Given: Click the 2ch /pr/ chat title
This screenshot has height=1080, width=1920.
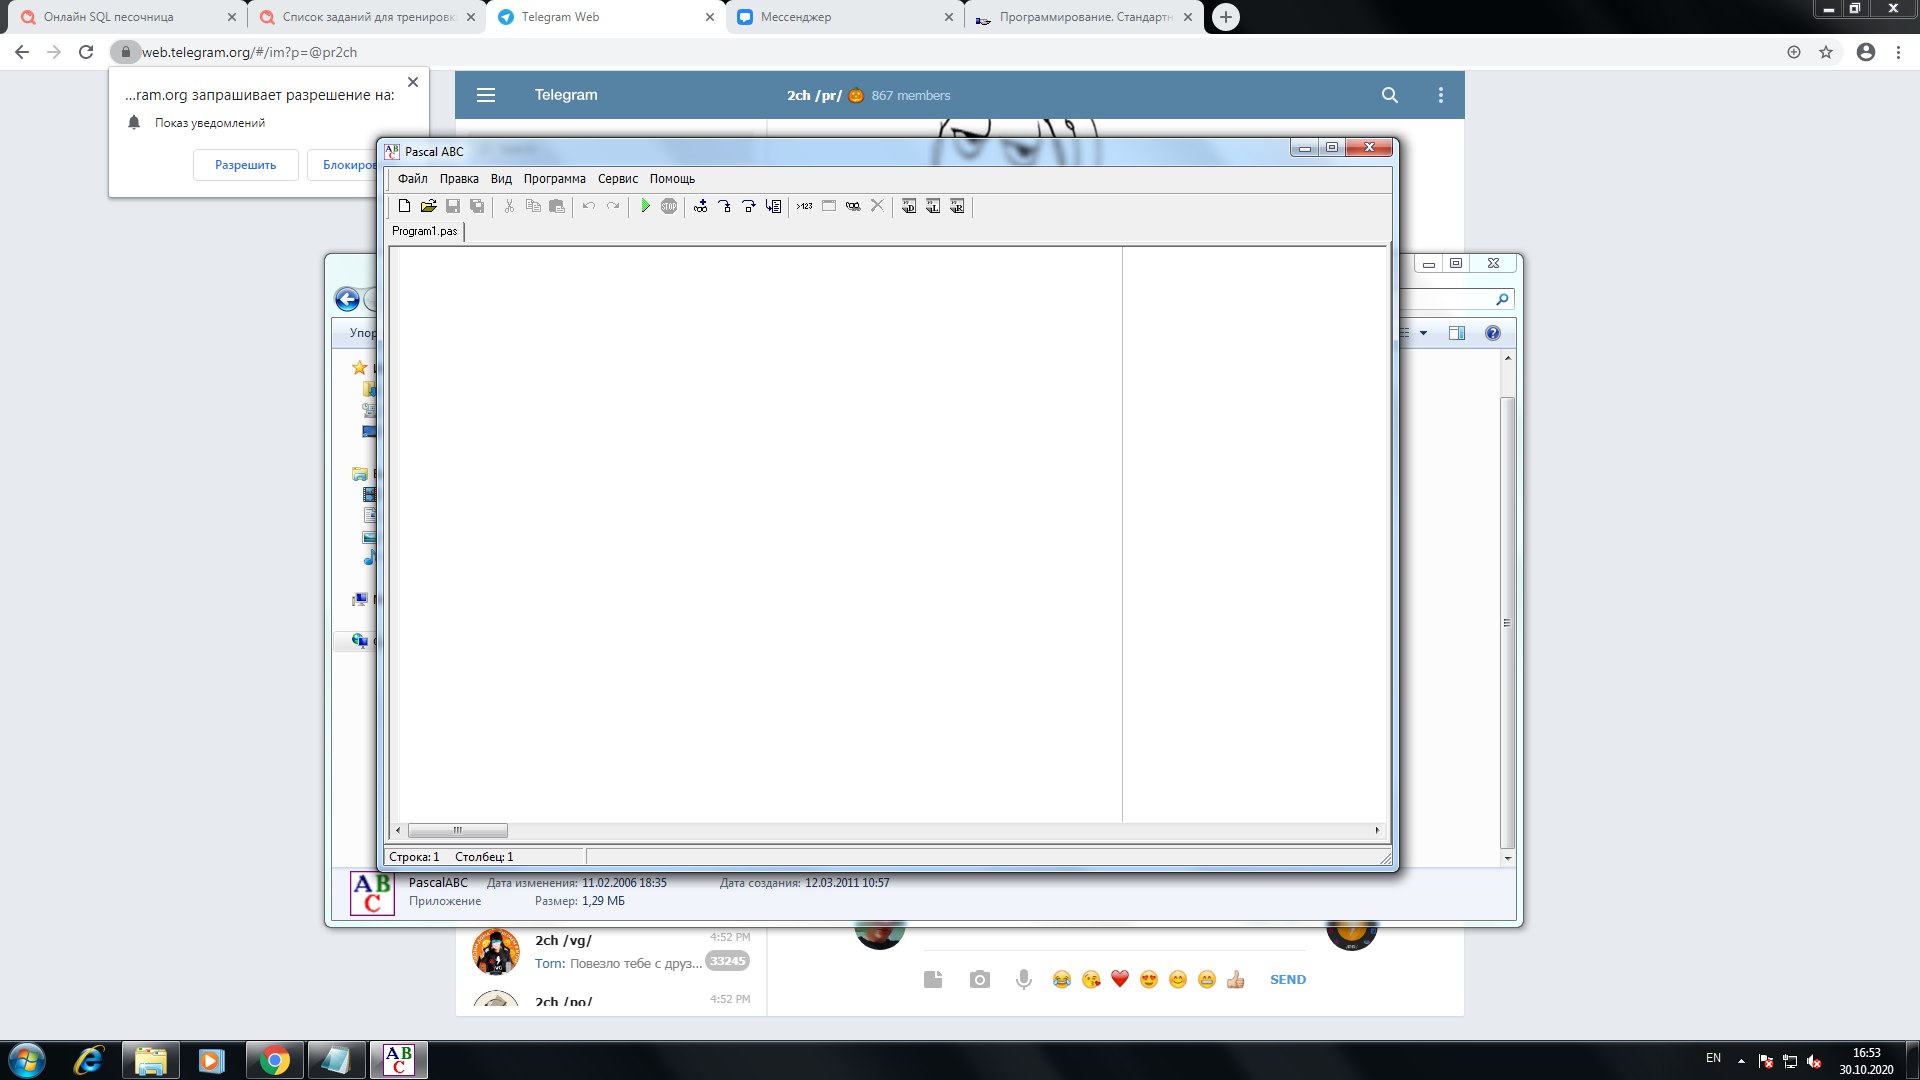Looking at the screenshot, I should (814, 95).
